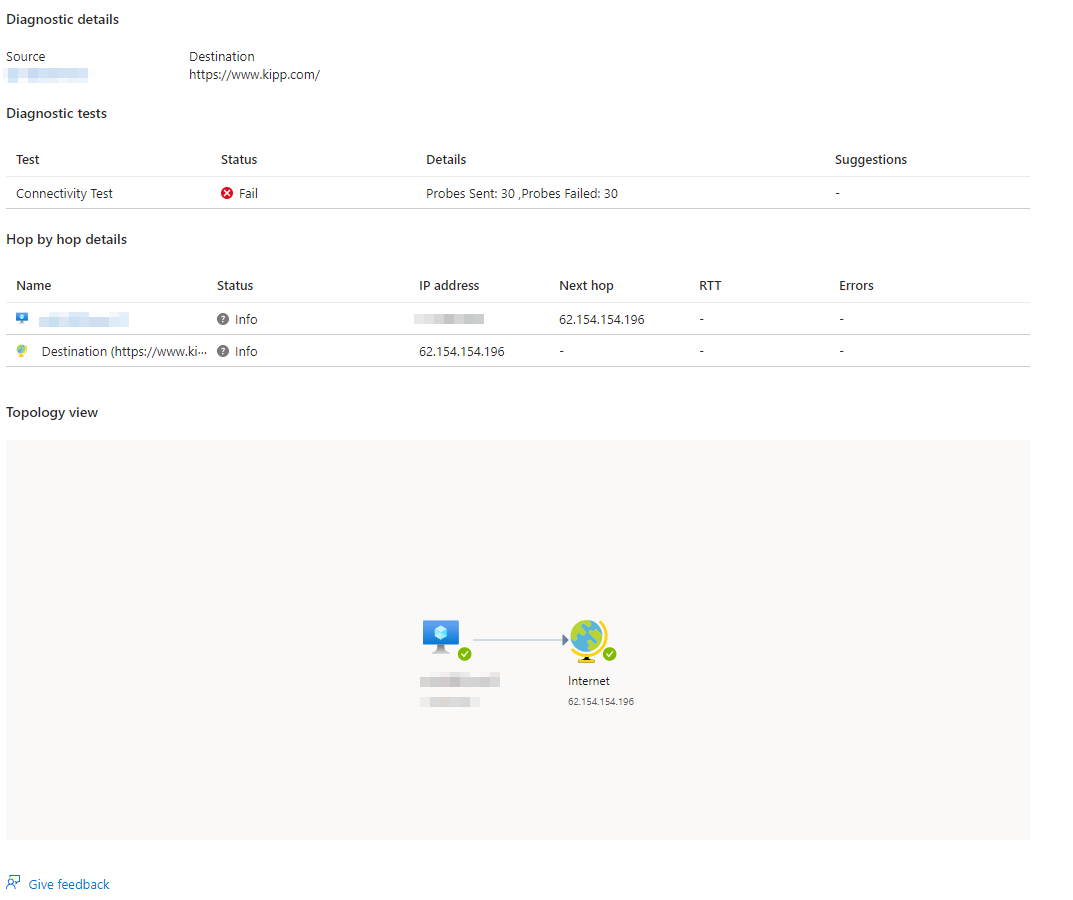
Task: Click the Next hop column header
Action: (586, 285)
